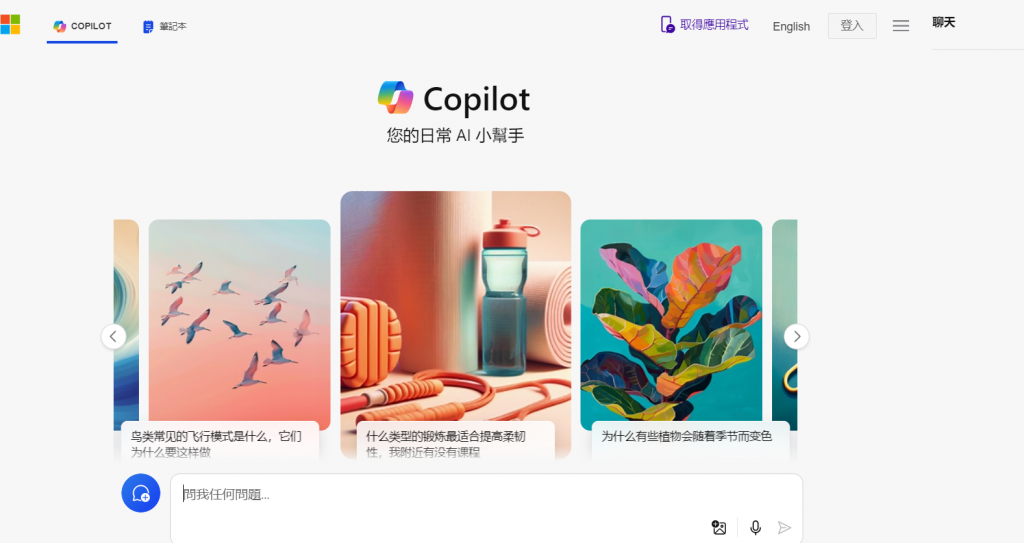The height and width of the screenshot is (543, 1024).
Task: Show previous carousel card with left chevron
Action: [x=114, y=337]
